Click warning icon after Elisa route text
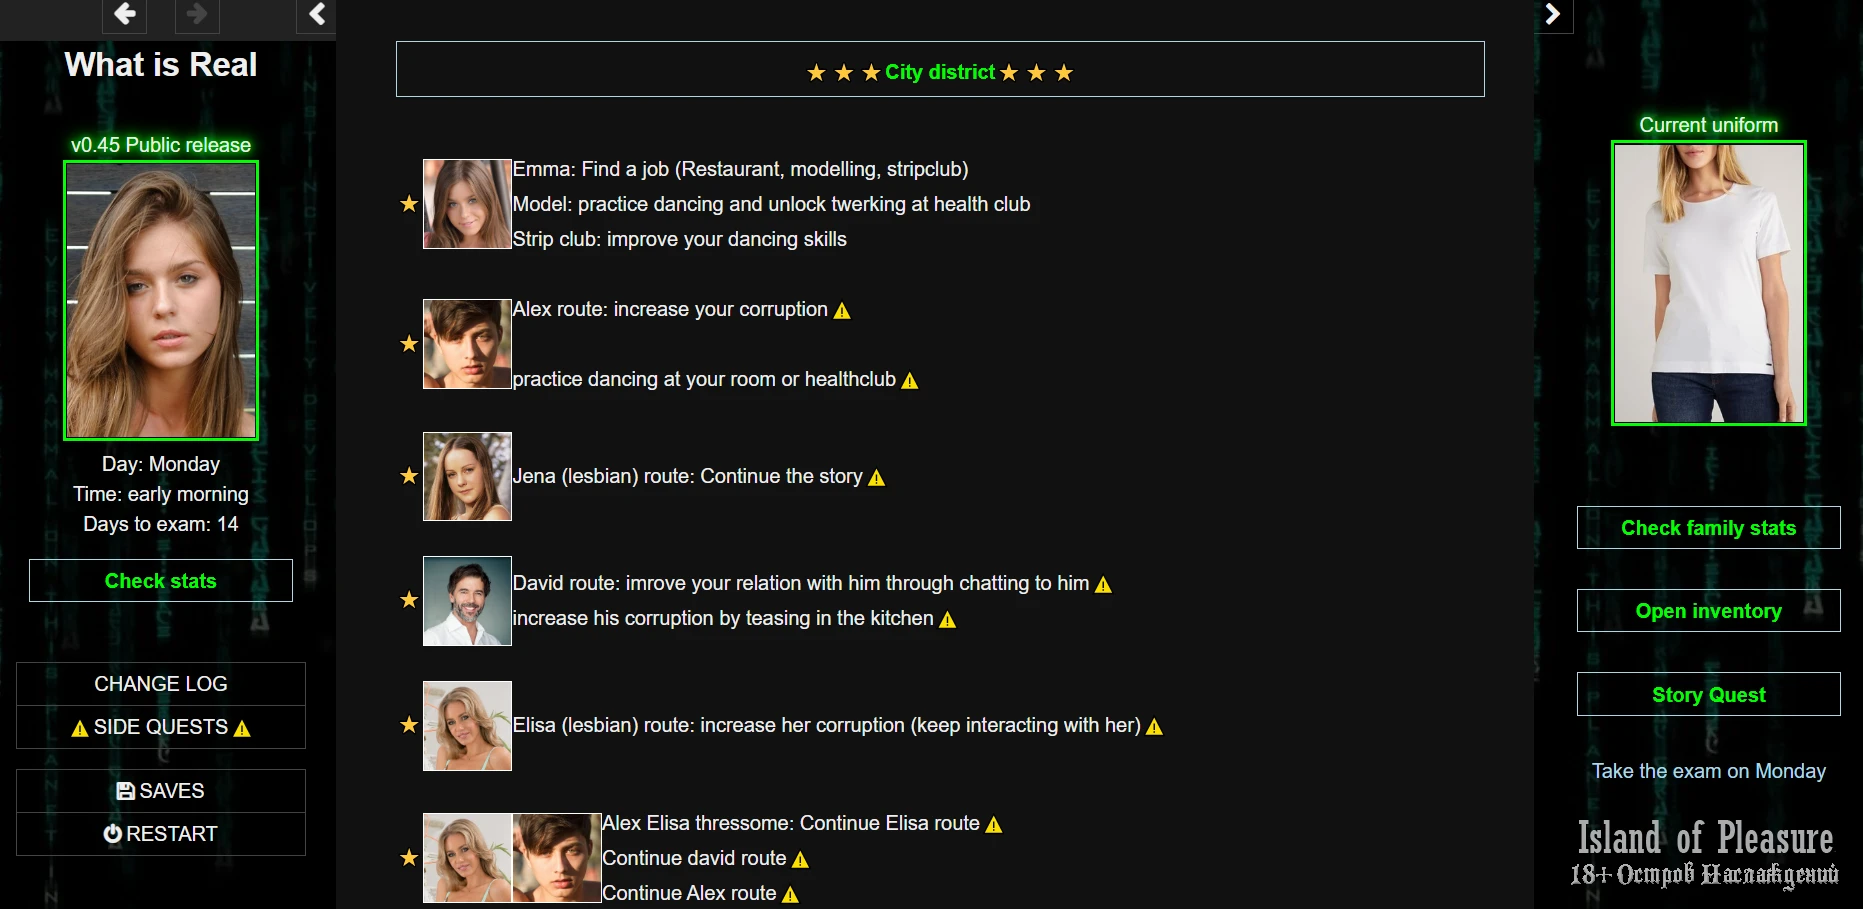 pyautogui.click(x=1154, y=727)
